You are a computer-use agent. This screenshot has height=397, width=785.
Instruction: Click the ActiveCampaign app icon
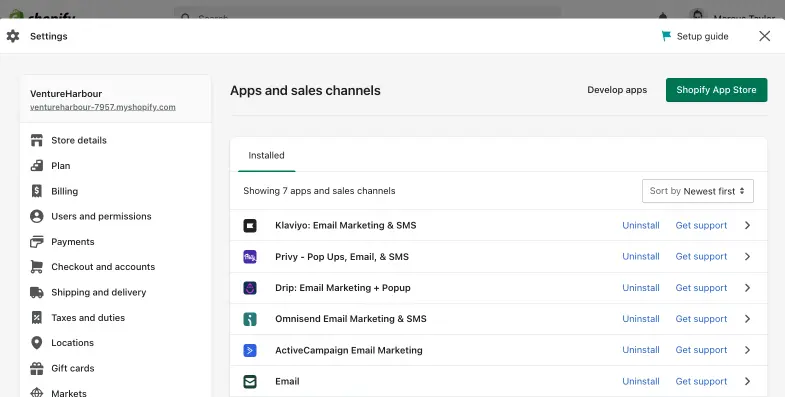(250, 350)
